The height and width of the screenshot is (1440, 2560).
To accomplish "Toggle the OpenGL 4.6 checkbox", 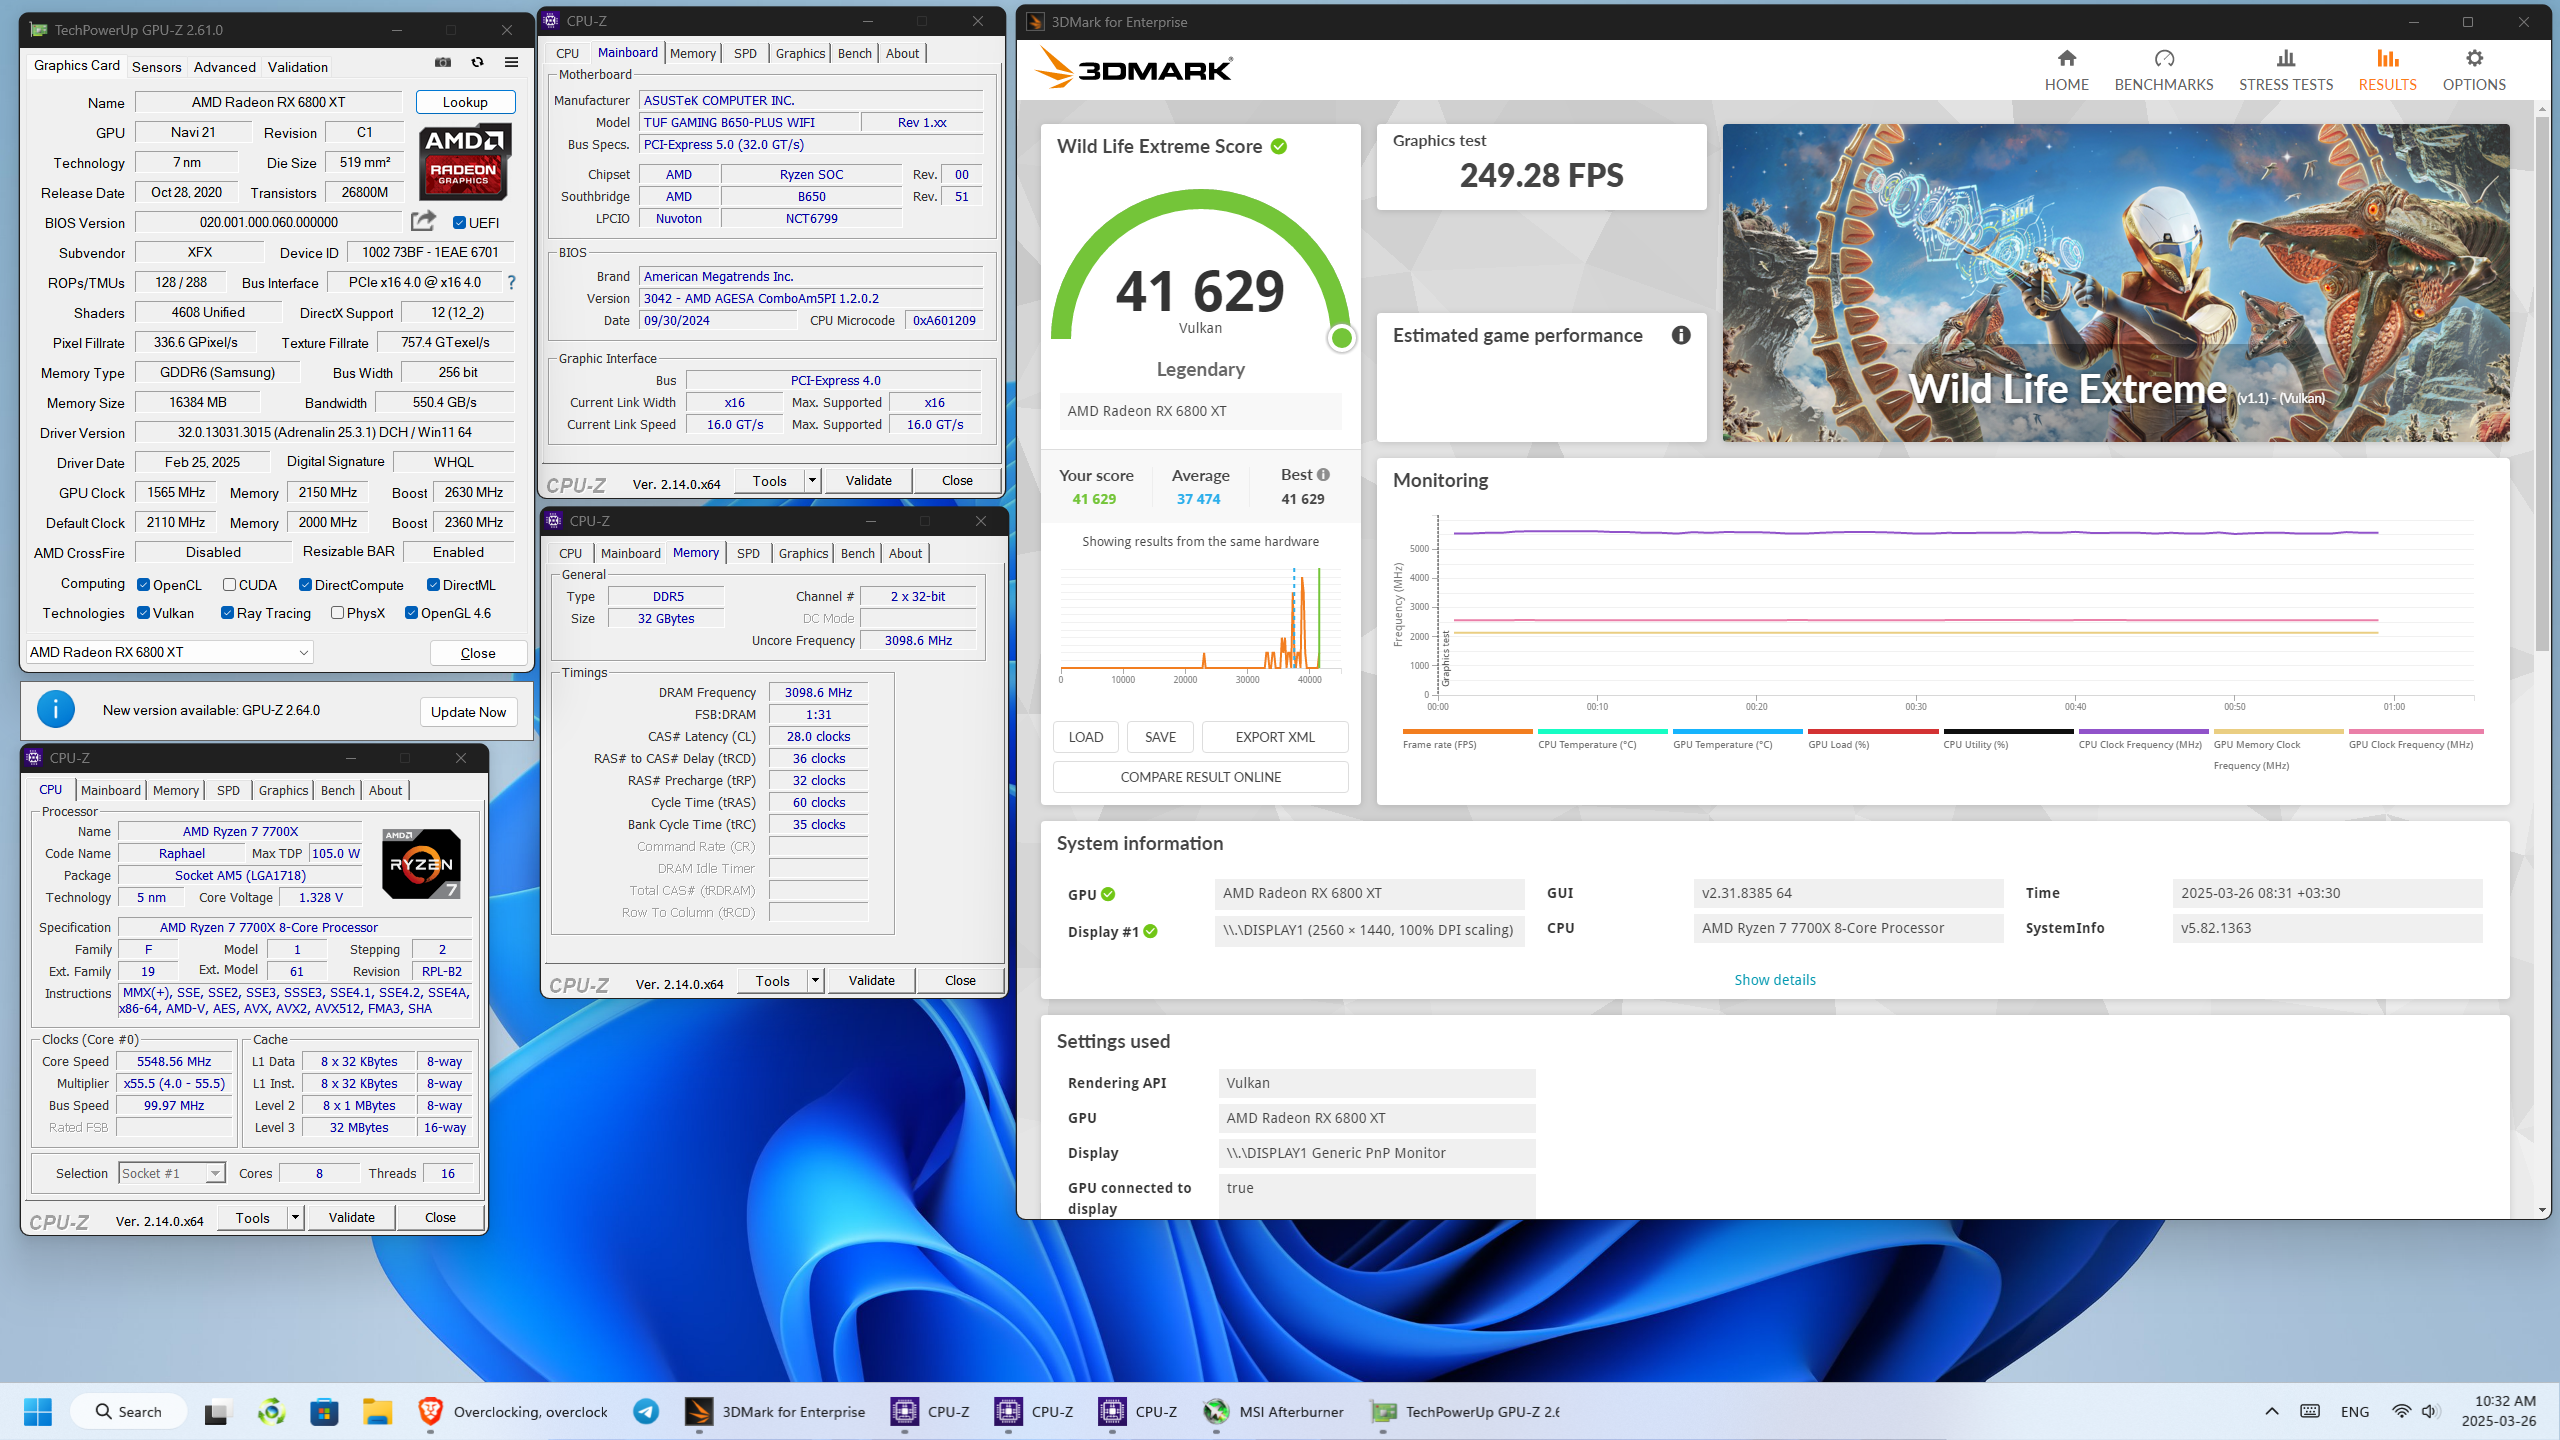I will tap(411, 613).
